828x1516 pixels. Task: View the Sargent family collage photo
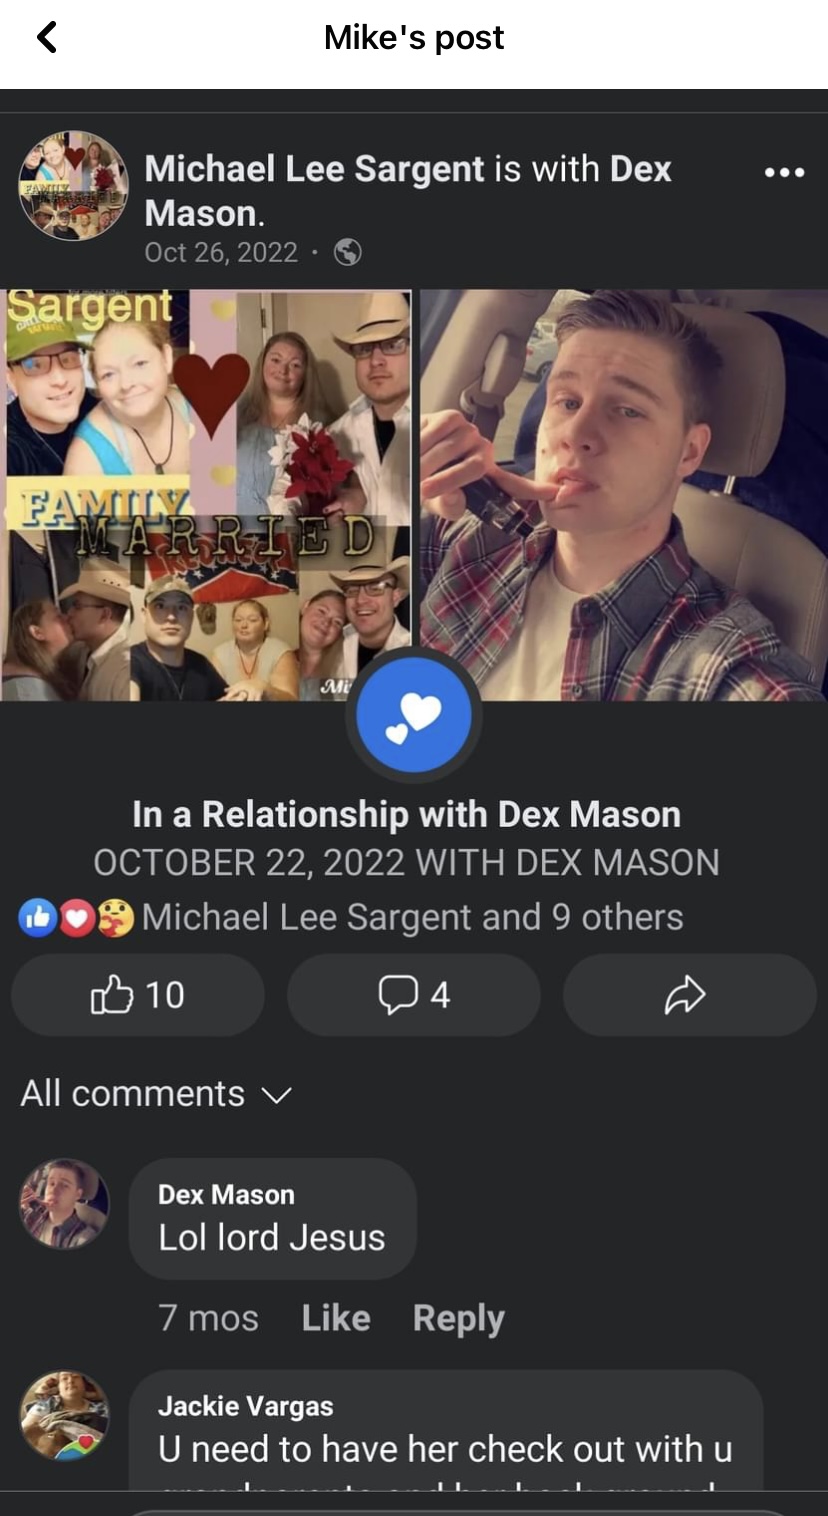coord(206,495)
